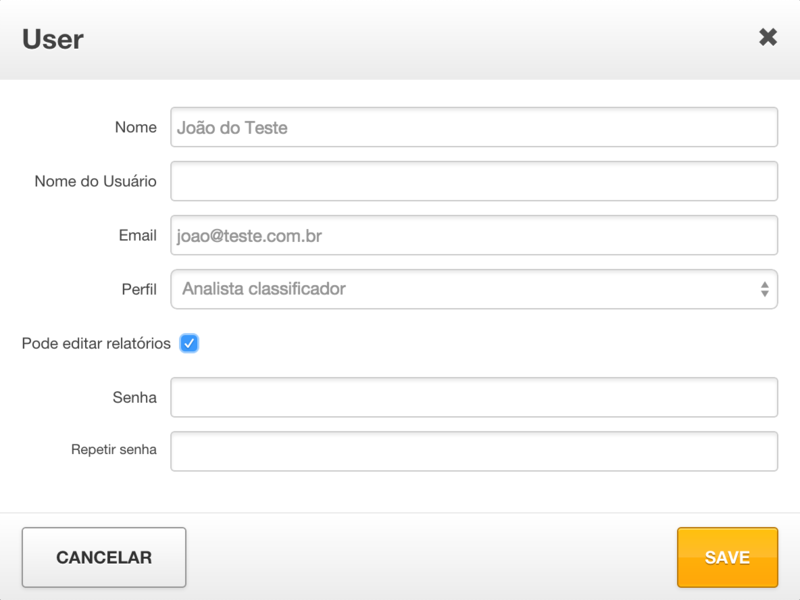Click the Email field with joao@teste.com.br
Screen dimensions: 800x600
[473, 235]
